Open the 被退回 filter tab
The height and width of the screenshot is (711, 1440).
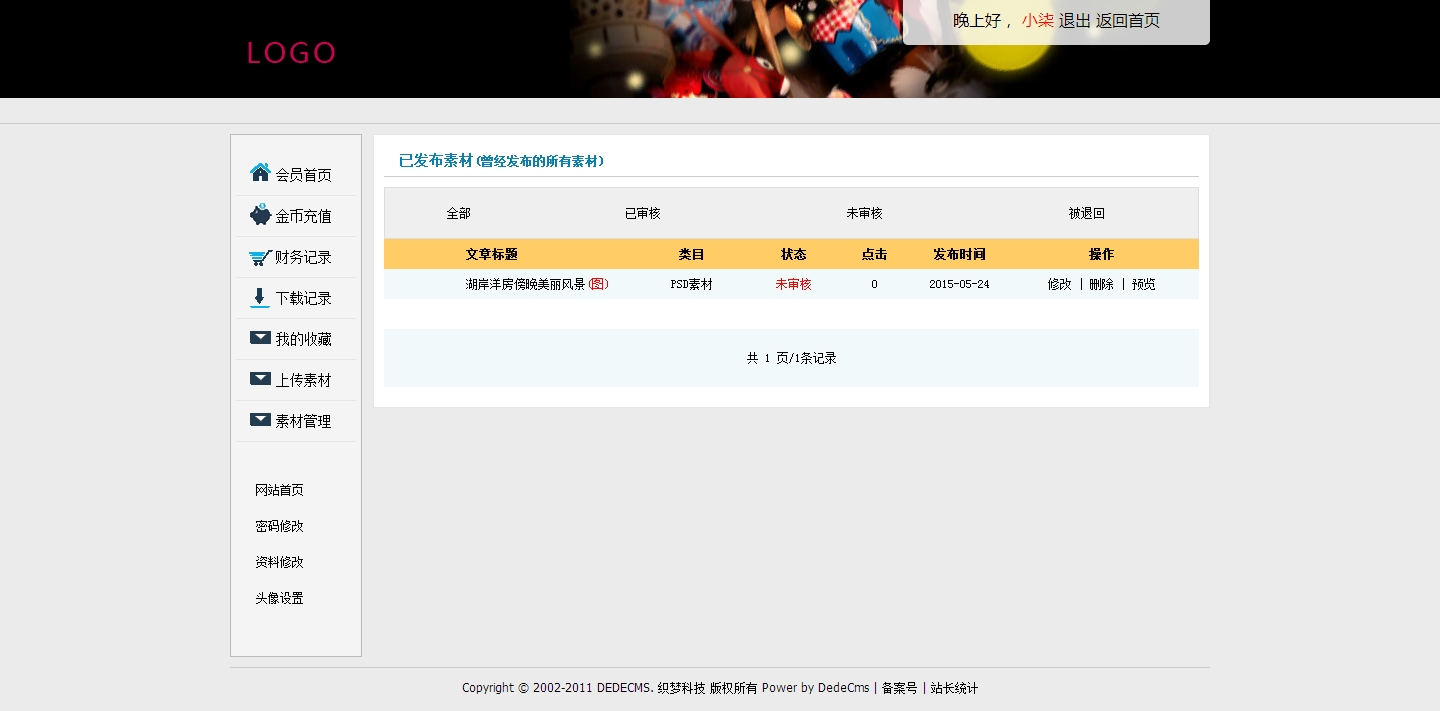pyautogui.click(x=1086, y=213)
